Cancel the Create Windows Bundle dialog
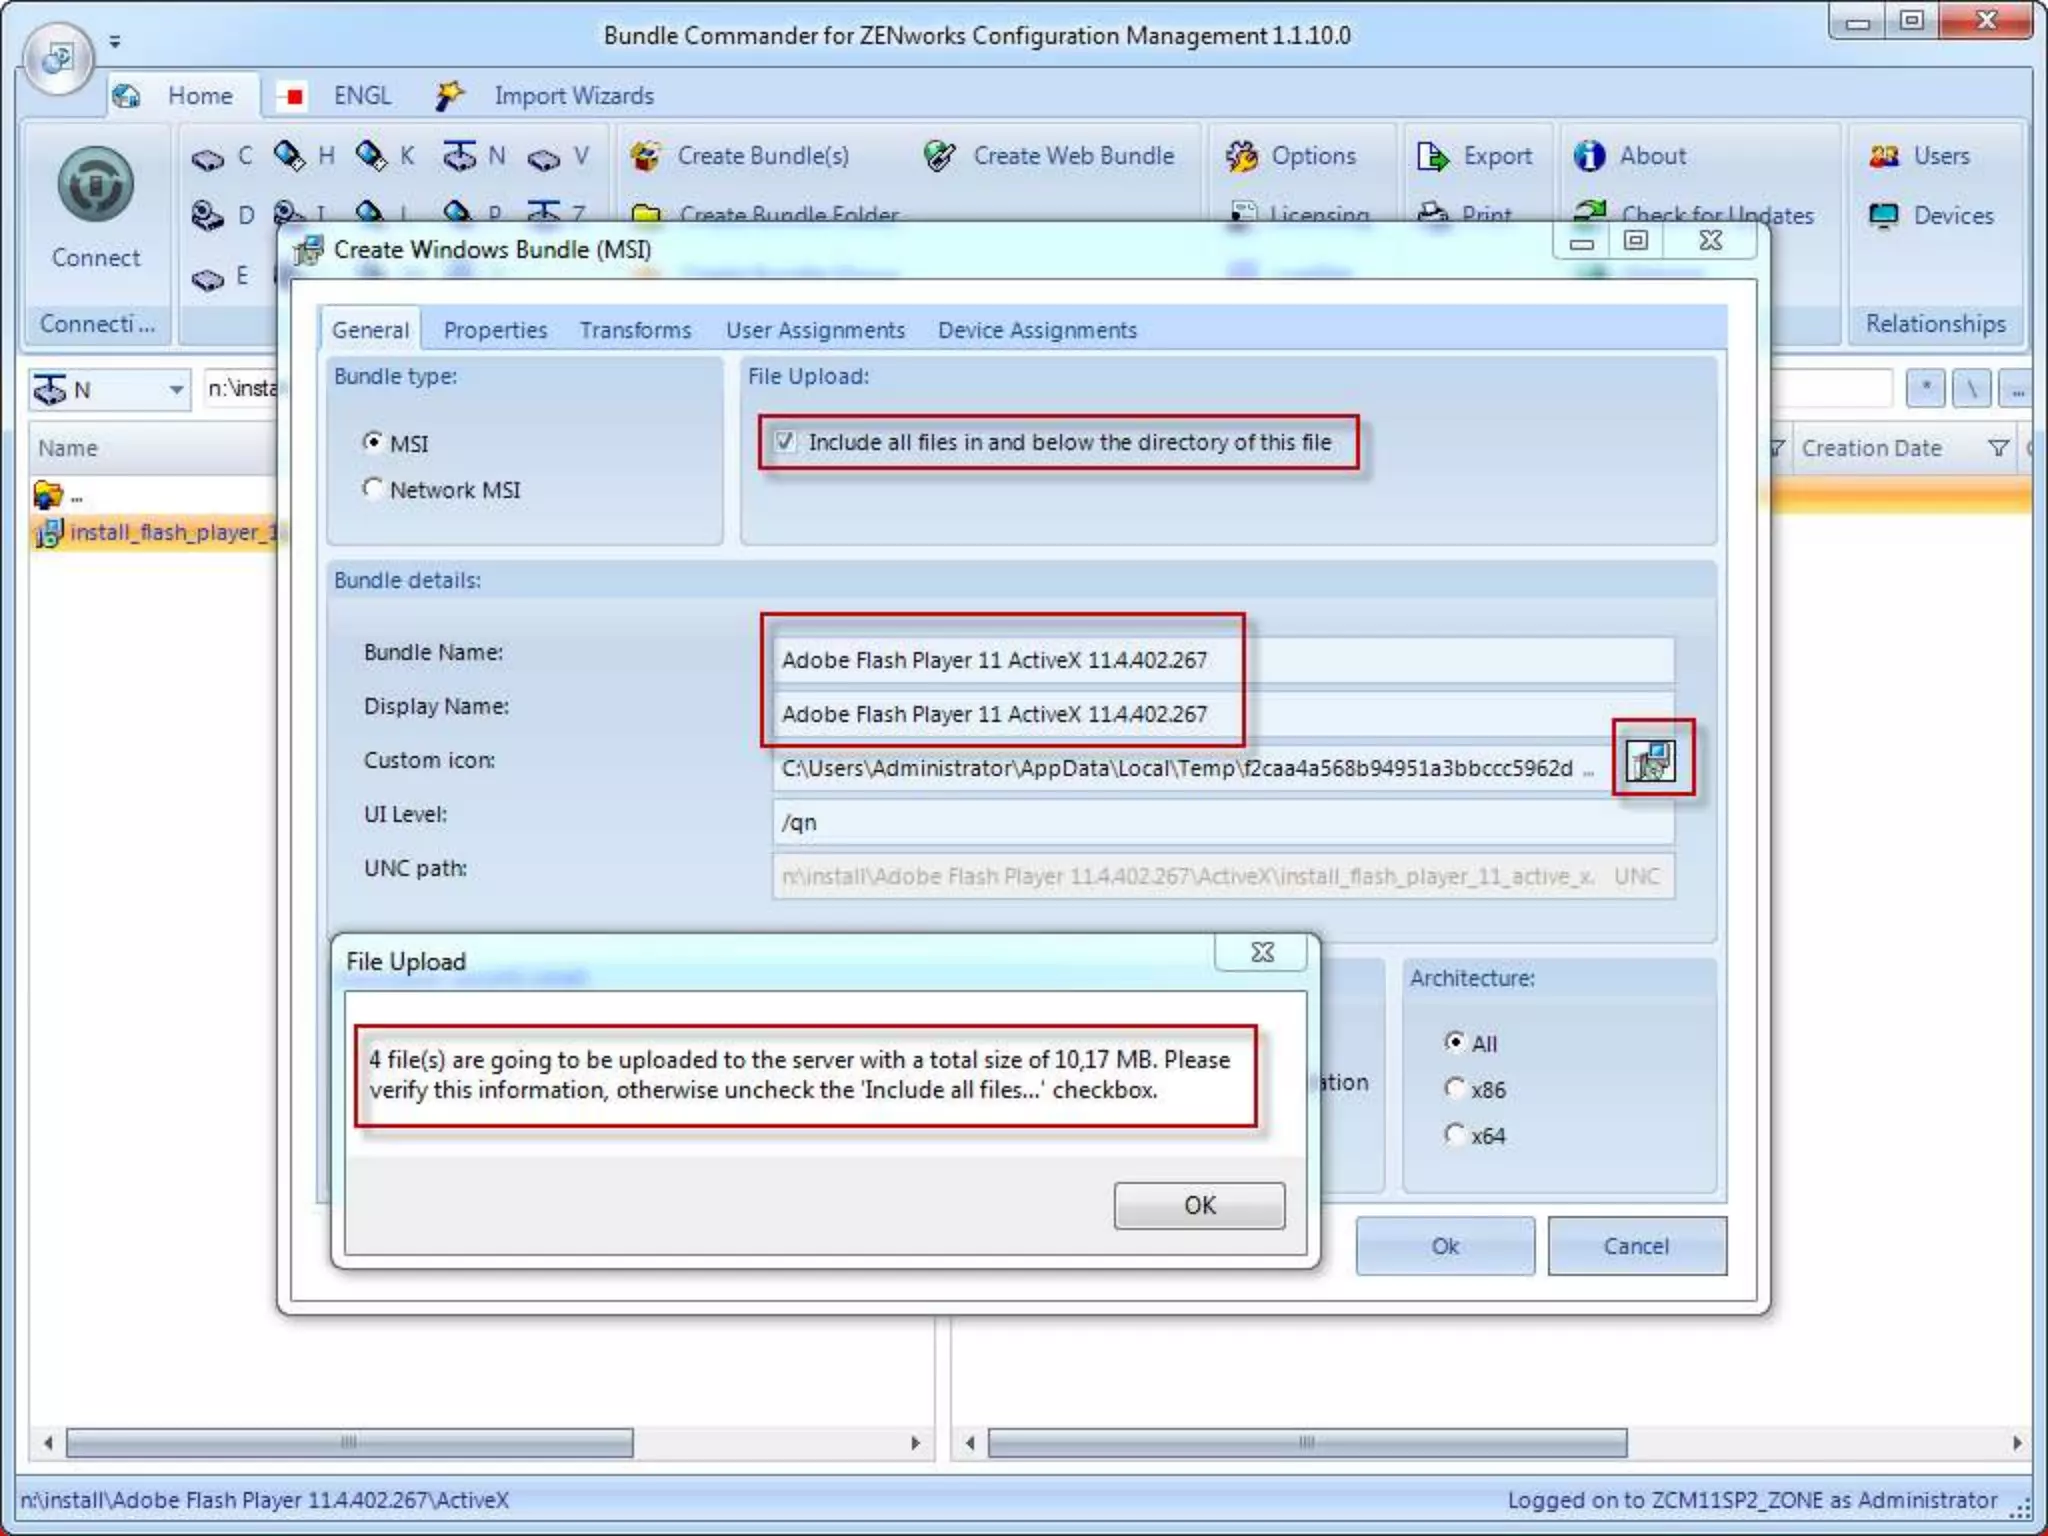 [x=1636, y=1246]
